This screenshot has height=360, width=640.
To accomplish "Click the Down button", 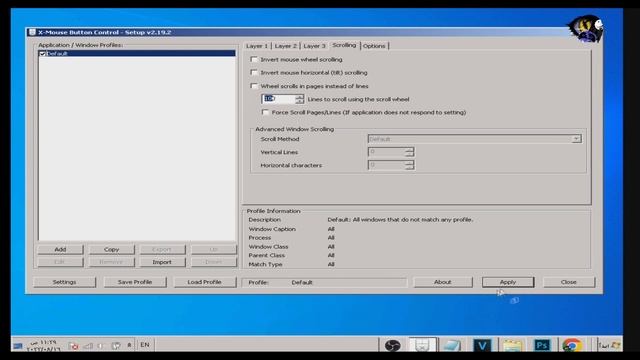I will [x=213, y=262].
